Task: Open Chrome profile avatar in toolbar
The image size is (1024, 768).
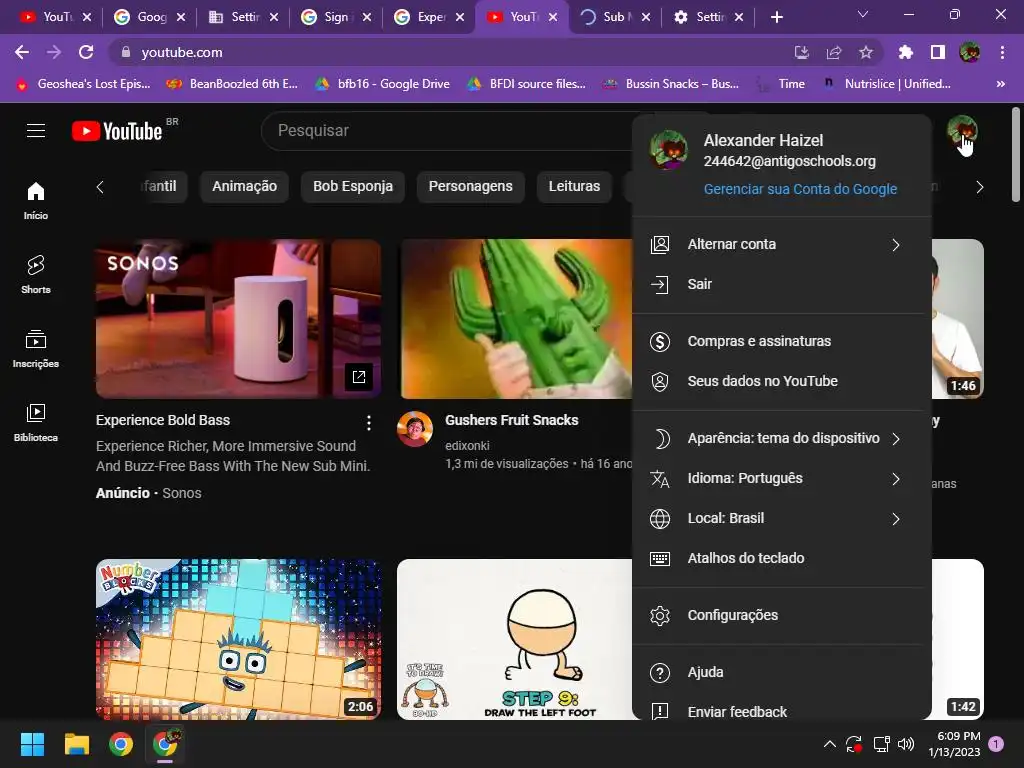Action: pos(970,52)
